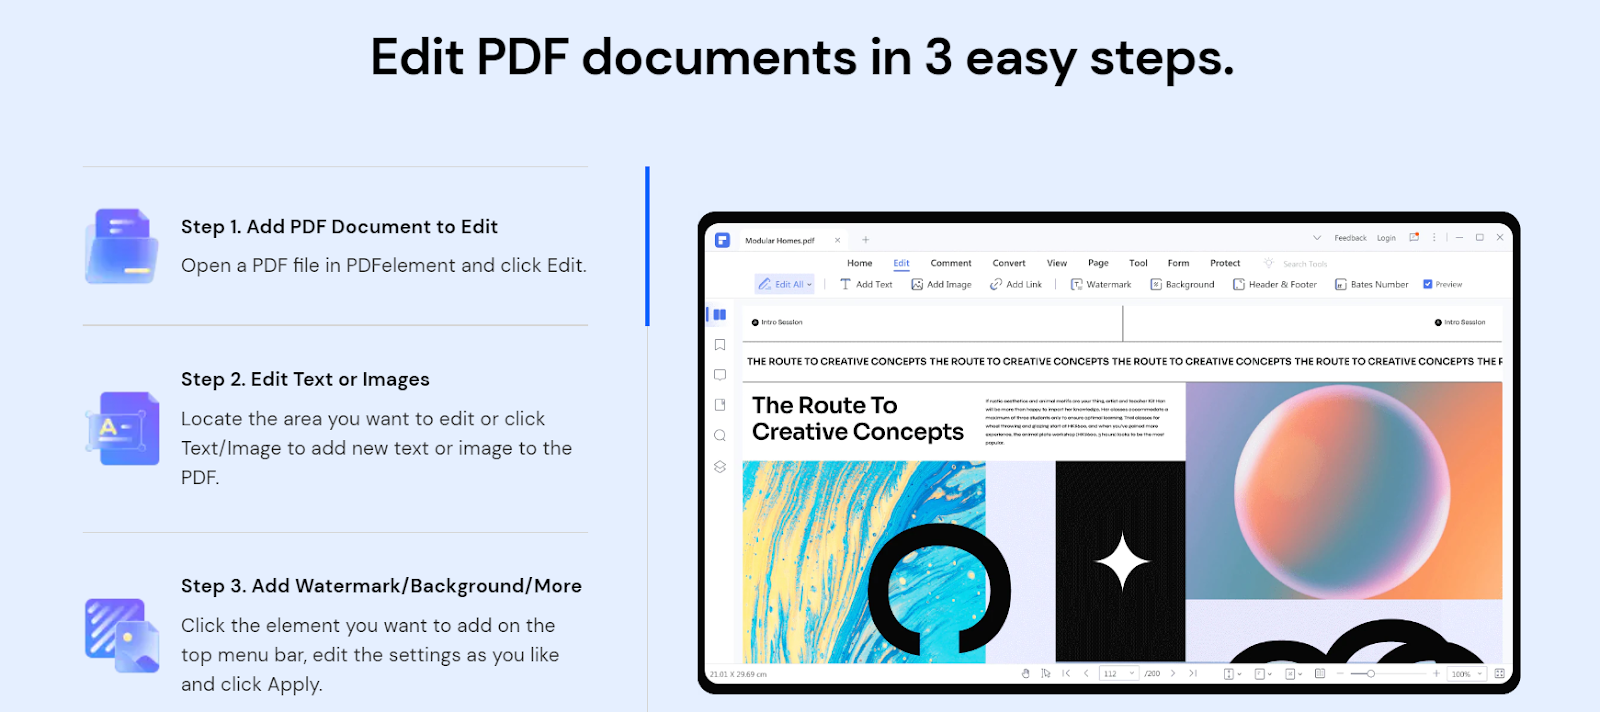Click the Feedback link

coord(1350,238)
